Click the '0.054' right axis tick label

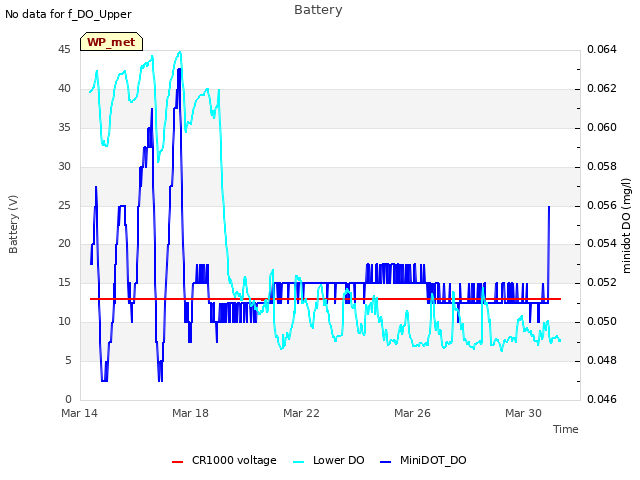[x=602, y=244]
